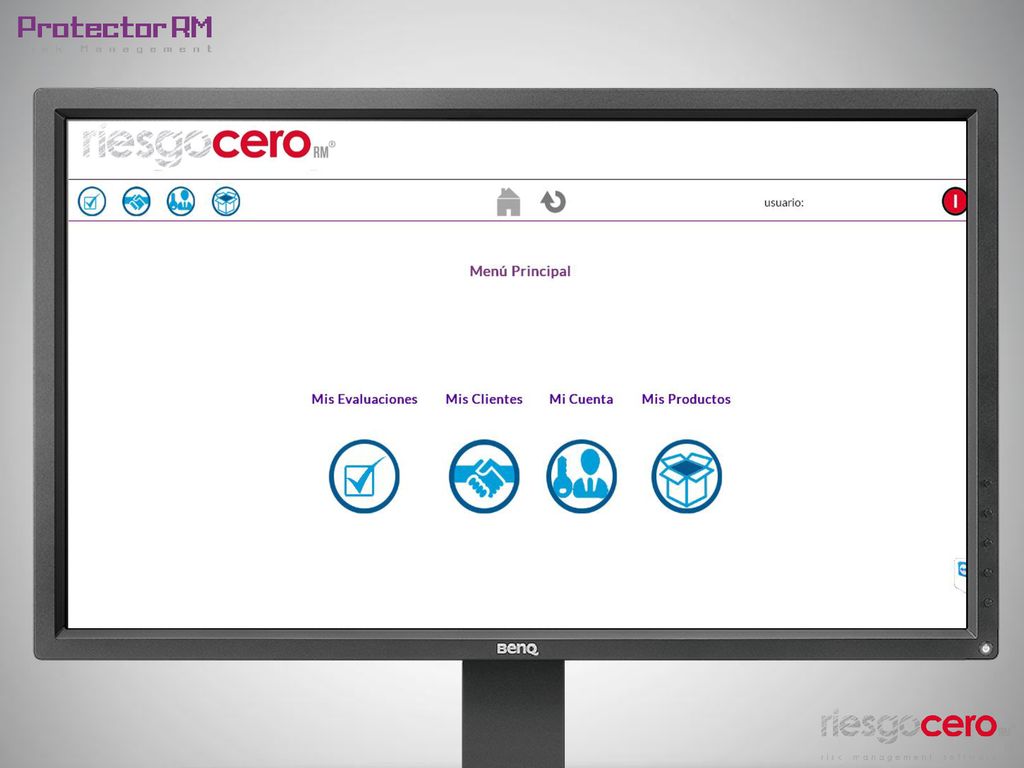Viewport: 1024px width, 768px height.
Task: Open the products box icon in toolbar
Action: coord(226,201)
